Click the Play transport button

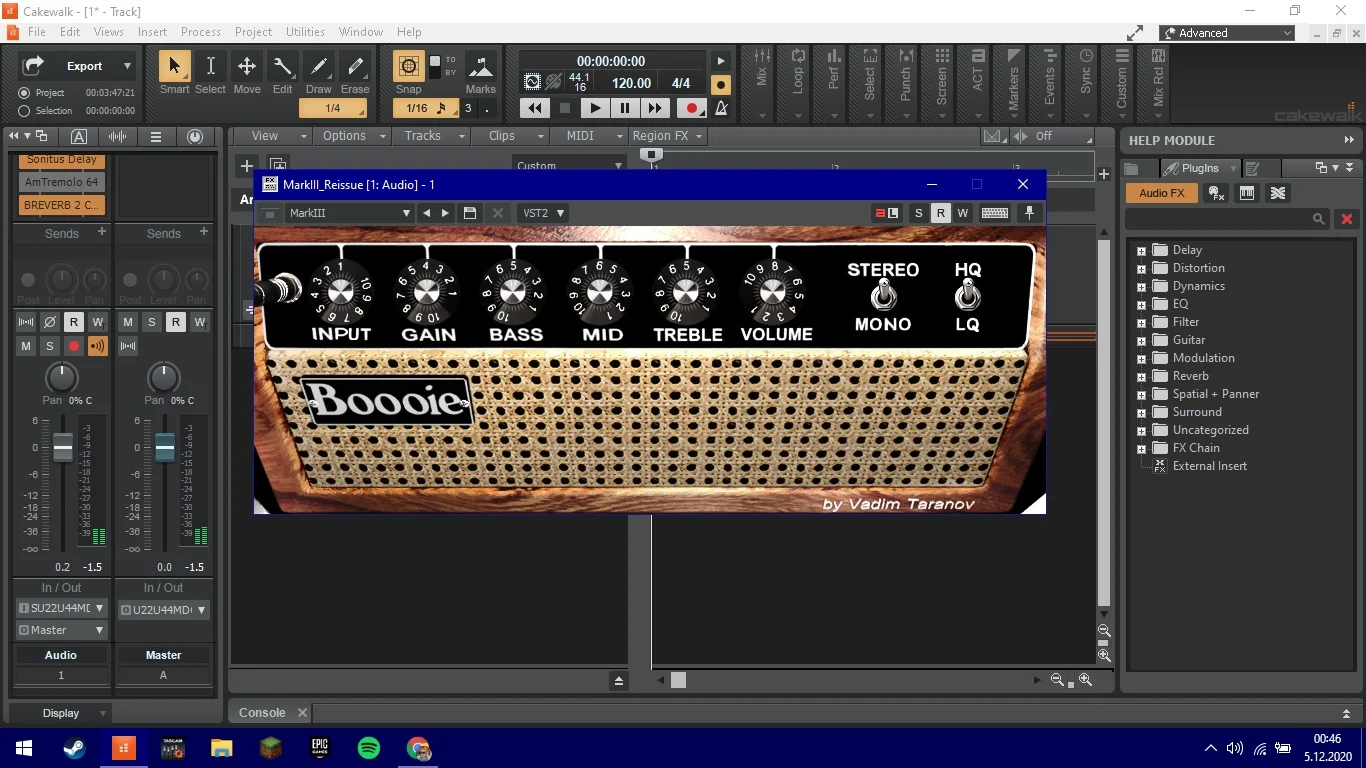595,108
